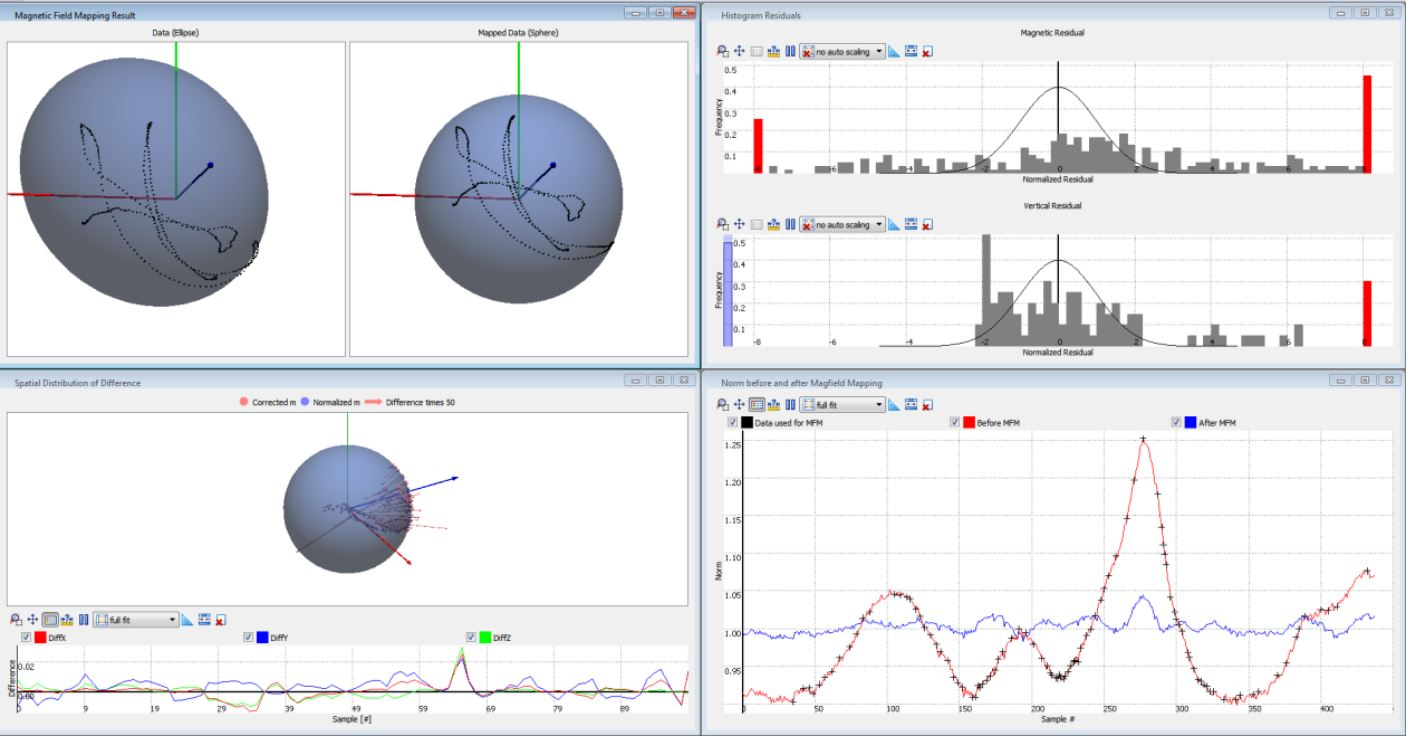Expand the full fit dropdown on Norm plot
Viewport: 1407px width, 737px height.
point(879,407)
